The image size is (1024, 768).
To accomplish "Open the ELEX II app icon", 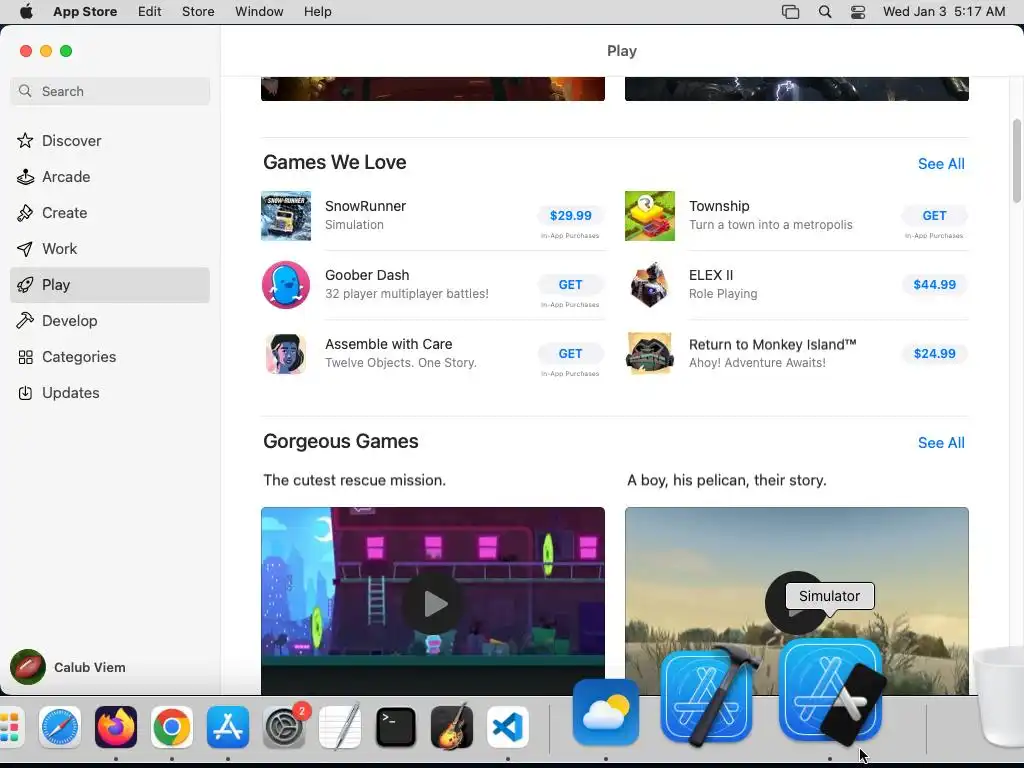I will click(x=650, y=285).
